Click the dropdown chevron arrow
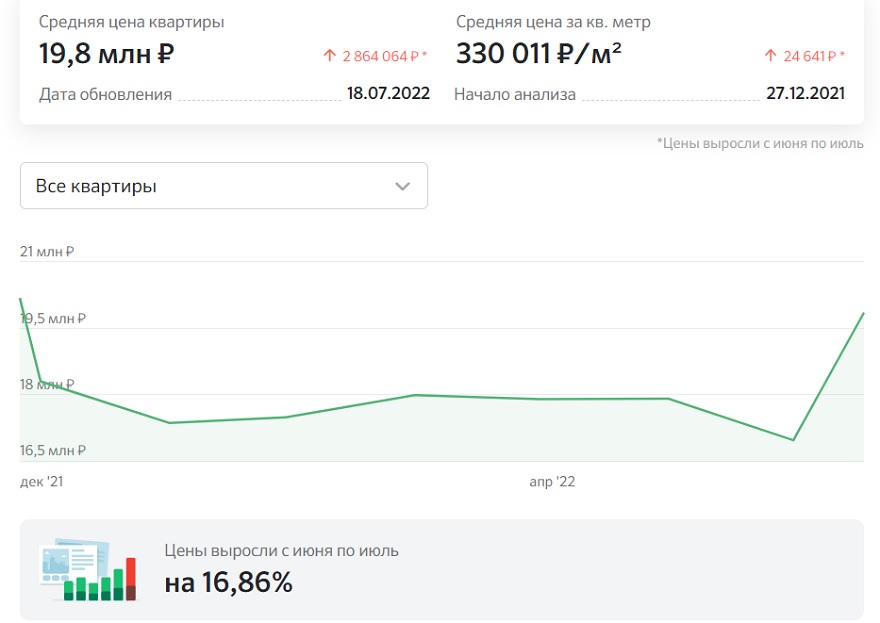The image size is (880, 623). point(402,186)
